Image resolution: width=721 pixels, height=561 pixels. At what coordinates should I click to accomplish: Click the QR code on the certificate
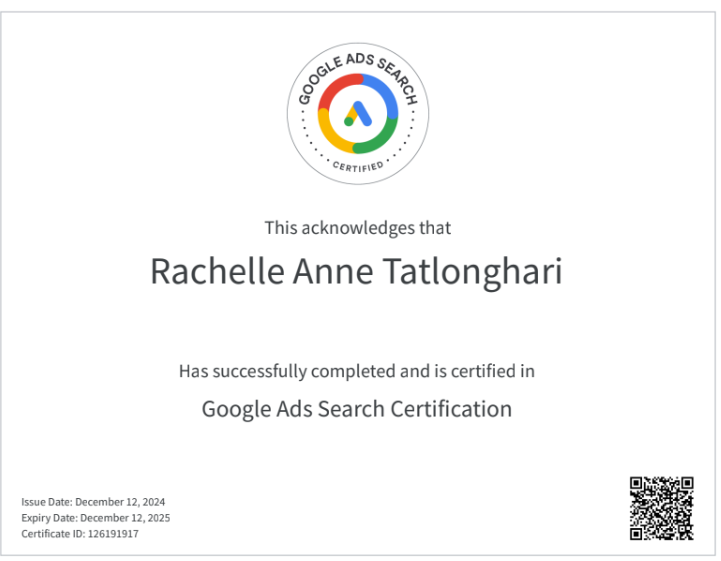662,508
